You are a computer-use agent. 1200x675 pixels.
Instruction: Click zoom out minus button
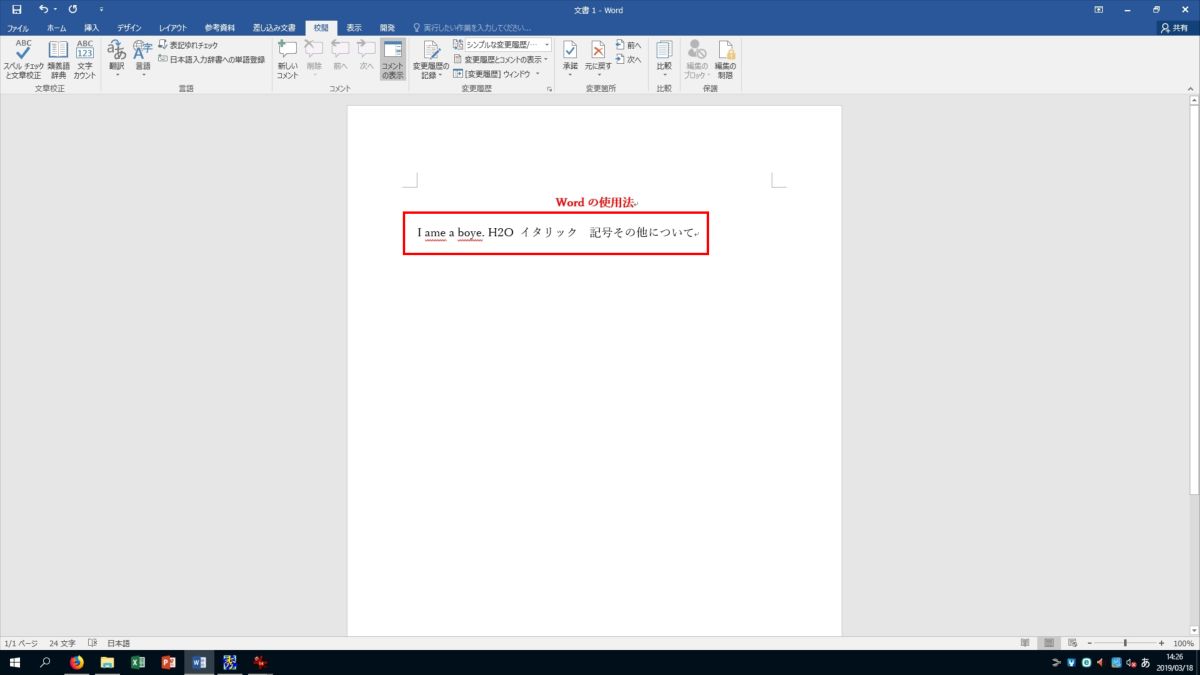click(x=1088, y=643)
